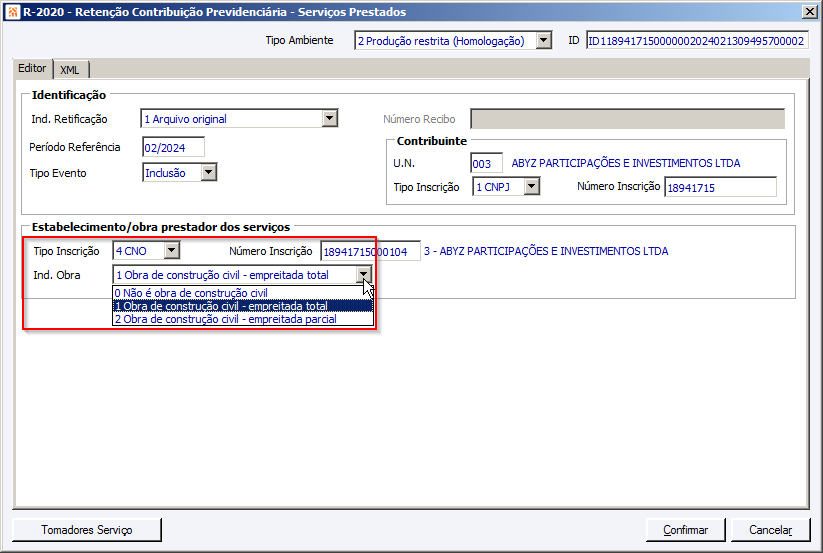Click the Contribuinte Número Inscrição field

720,187
